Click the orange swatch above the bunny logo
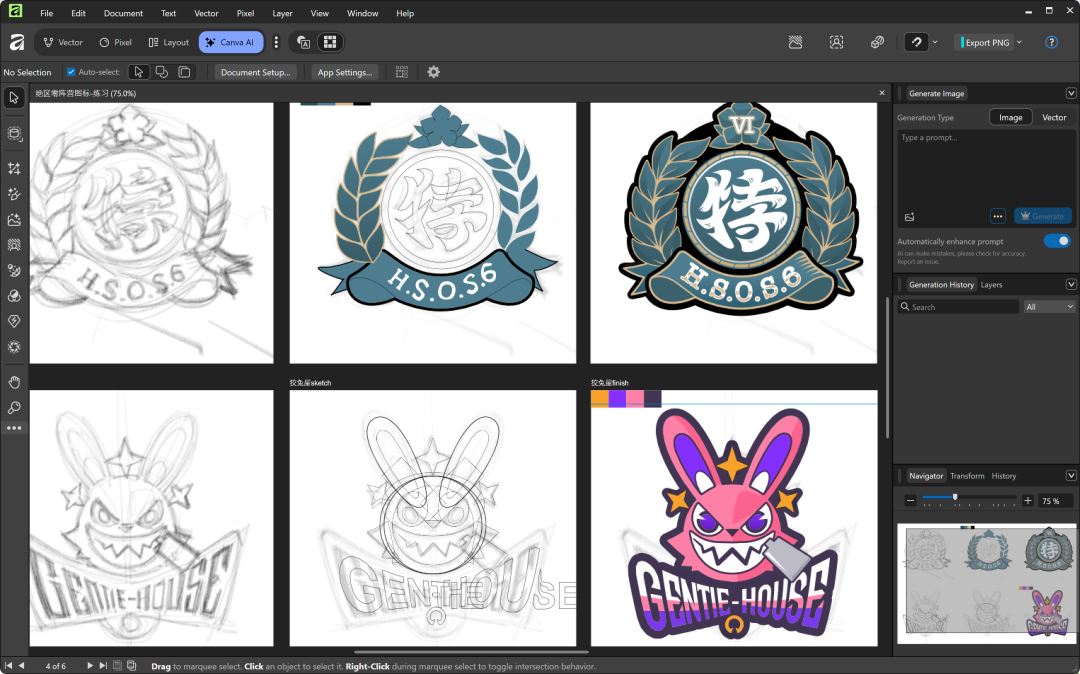Viewport: 1080px width, 674px height. [x=599, y=399]
